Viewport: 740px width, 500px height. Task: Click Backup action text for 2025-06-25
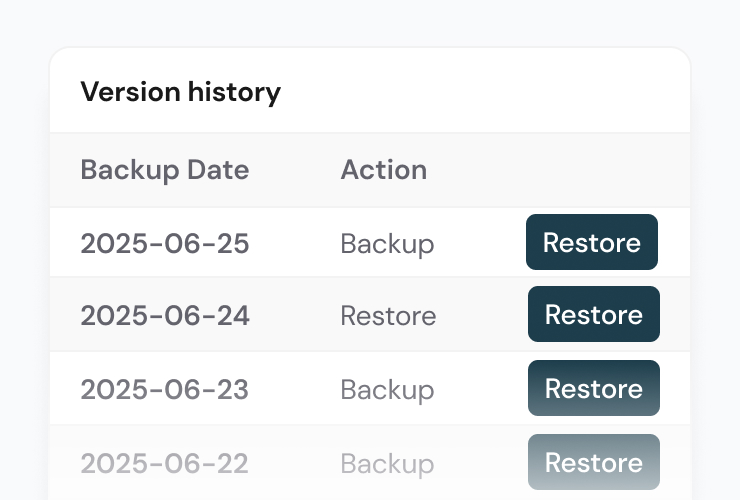(x=387, y=243)
